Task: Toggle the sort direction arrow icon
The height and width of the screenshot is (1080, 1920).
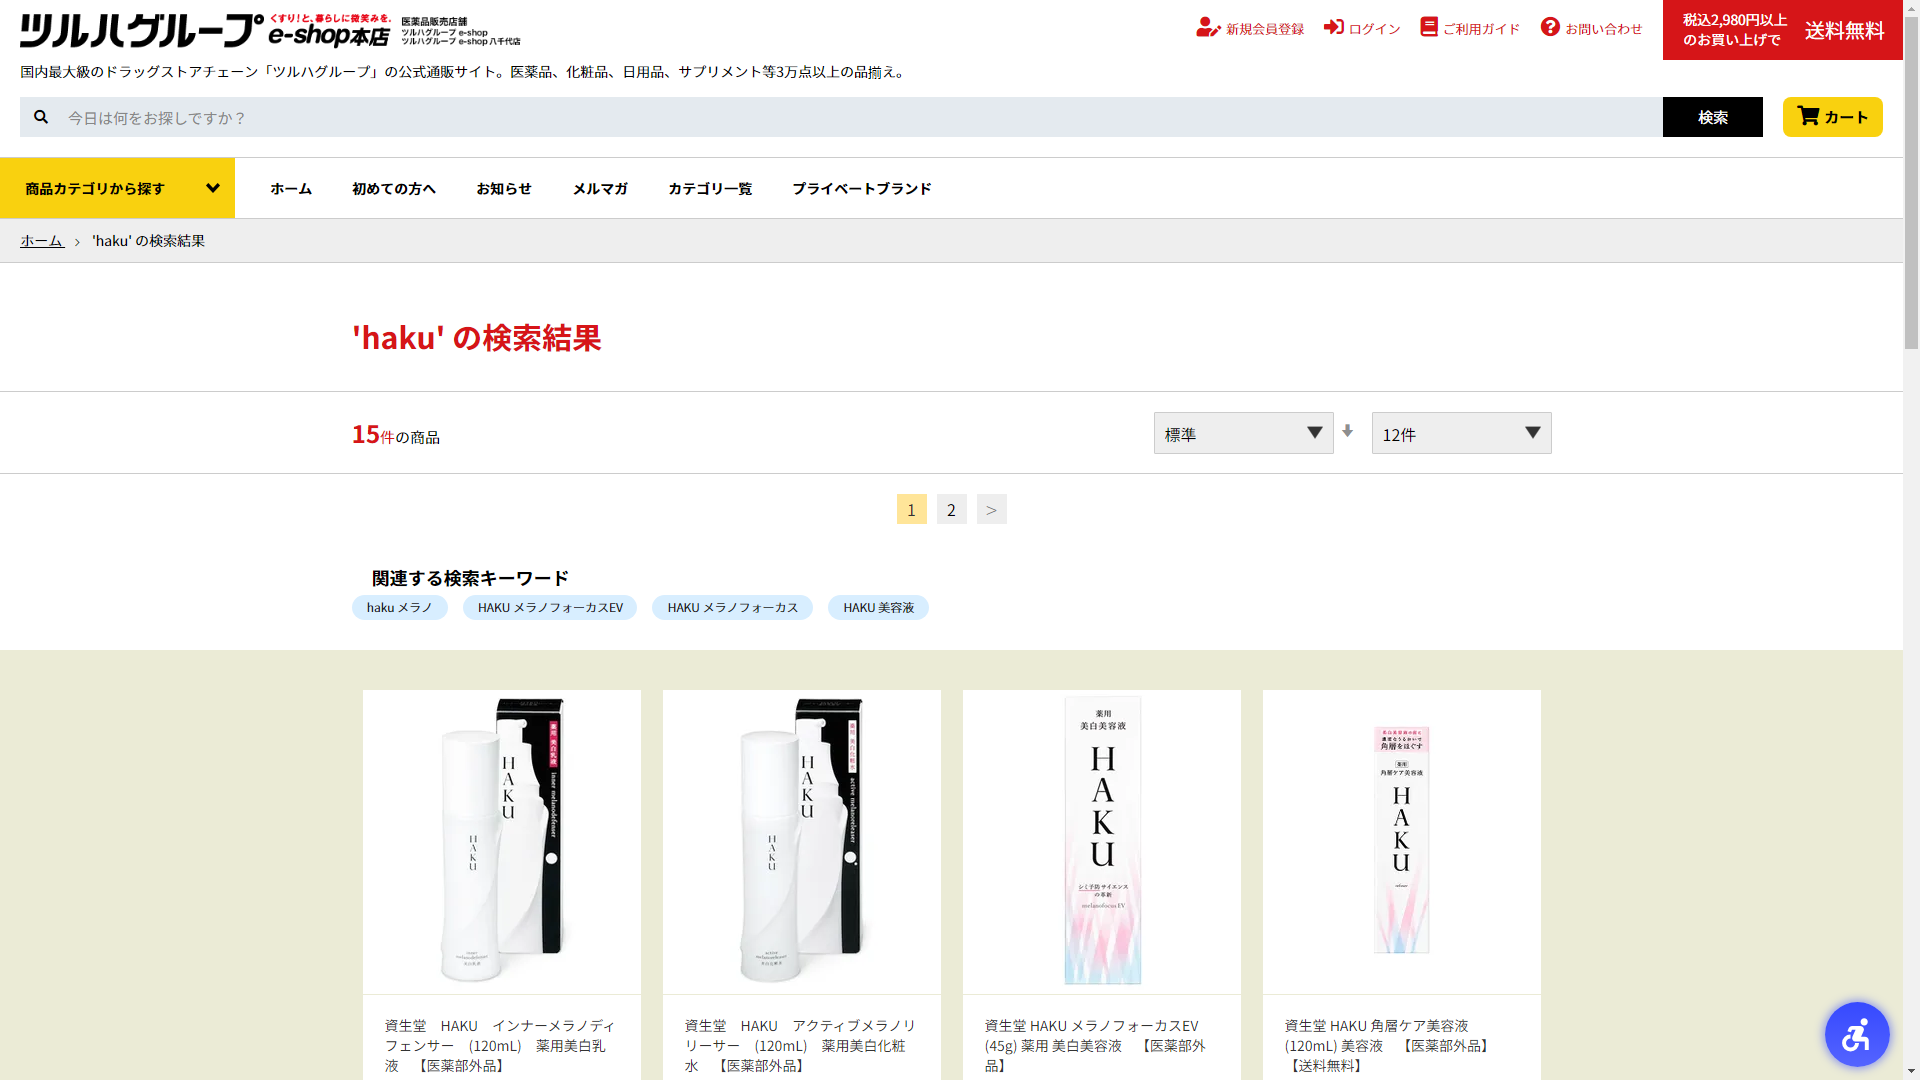Action: tap(1347, 431)
